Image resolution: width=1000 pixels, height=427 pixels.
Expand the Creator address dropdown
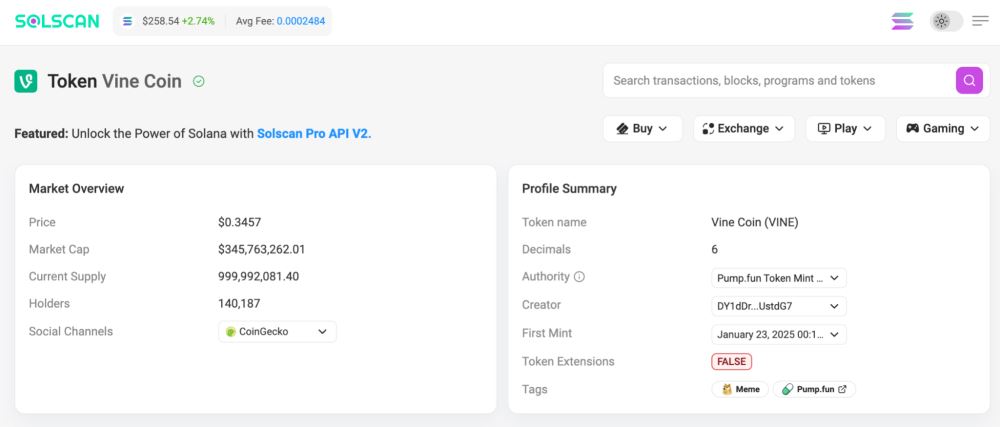(779, 306)
